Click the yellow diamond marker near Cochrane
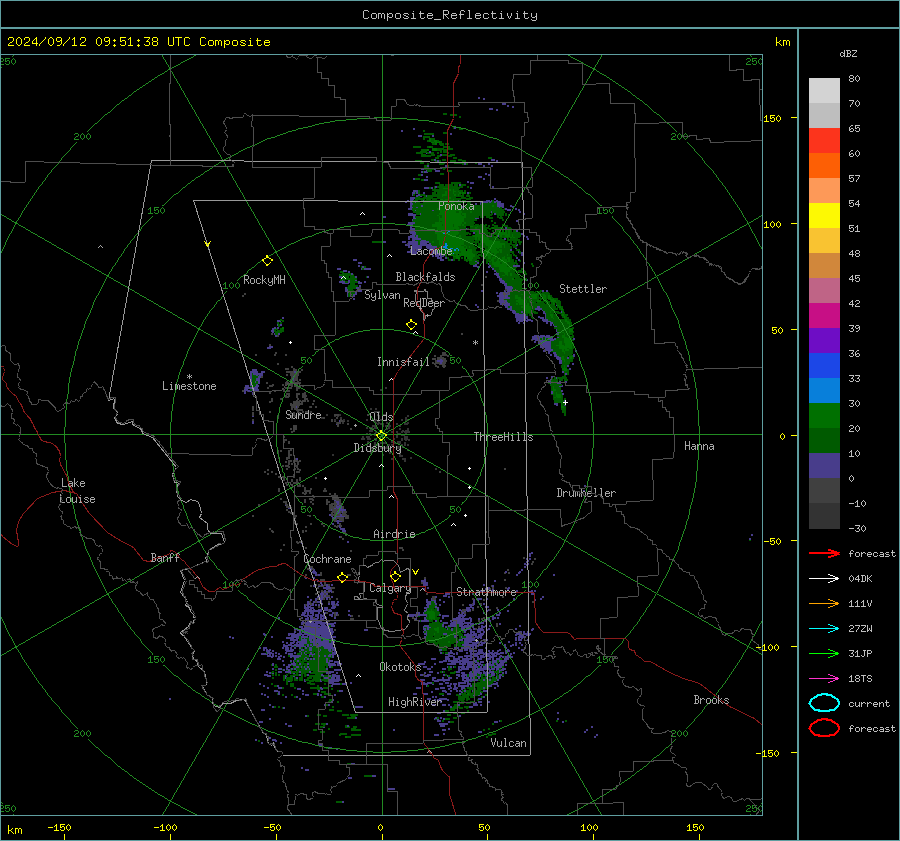Screen dimensions: 900x841 pos(343,577)
